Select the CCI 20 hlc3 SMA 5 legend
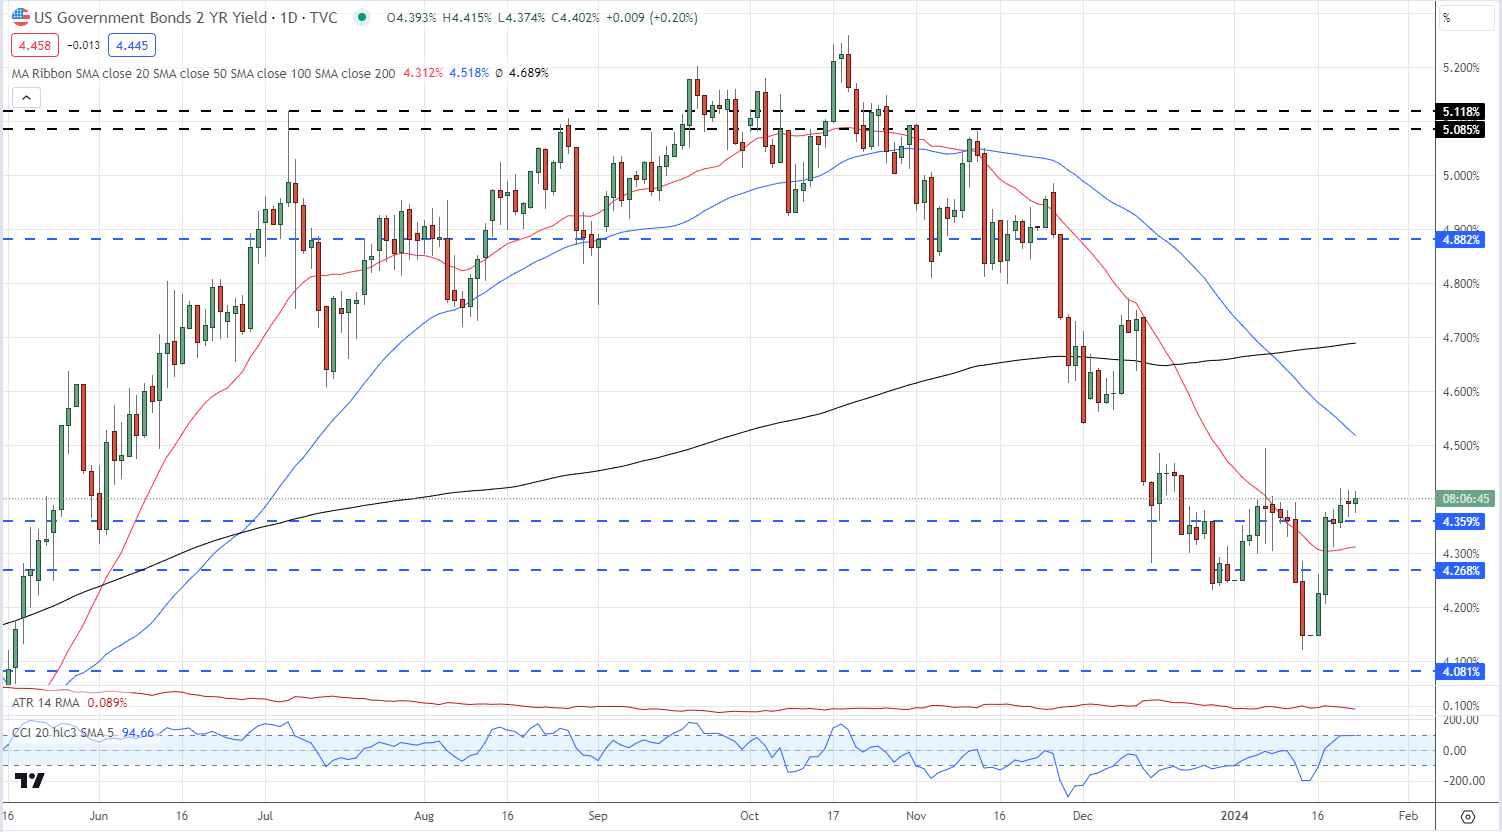Screen dimensions: 1502x832 64,733
